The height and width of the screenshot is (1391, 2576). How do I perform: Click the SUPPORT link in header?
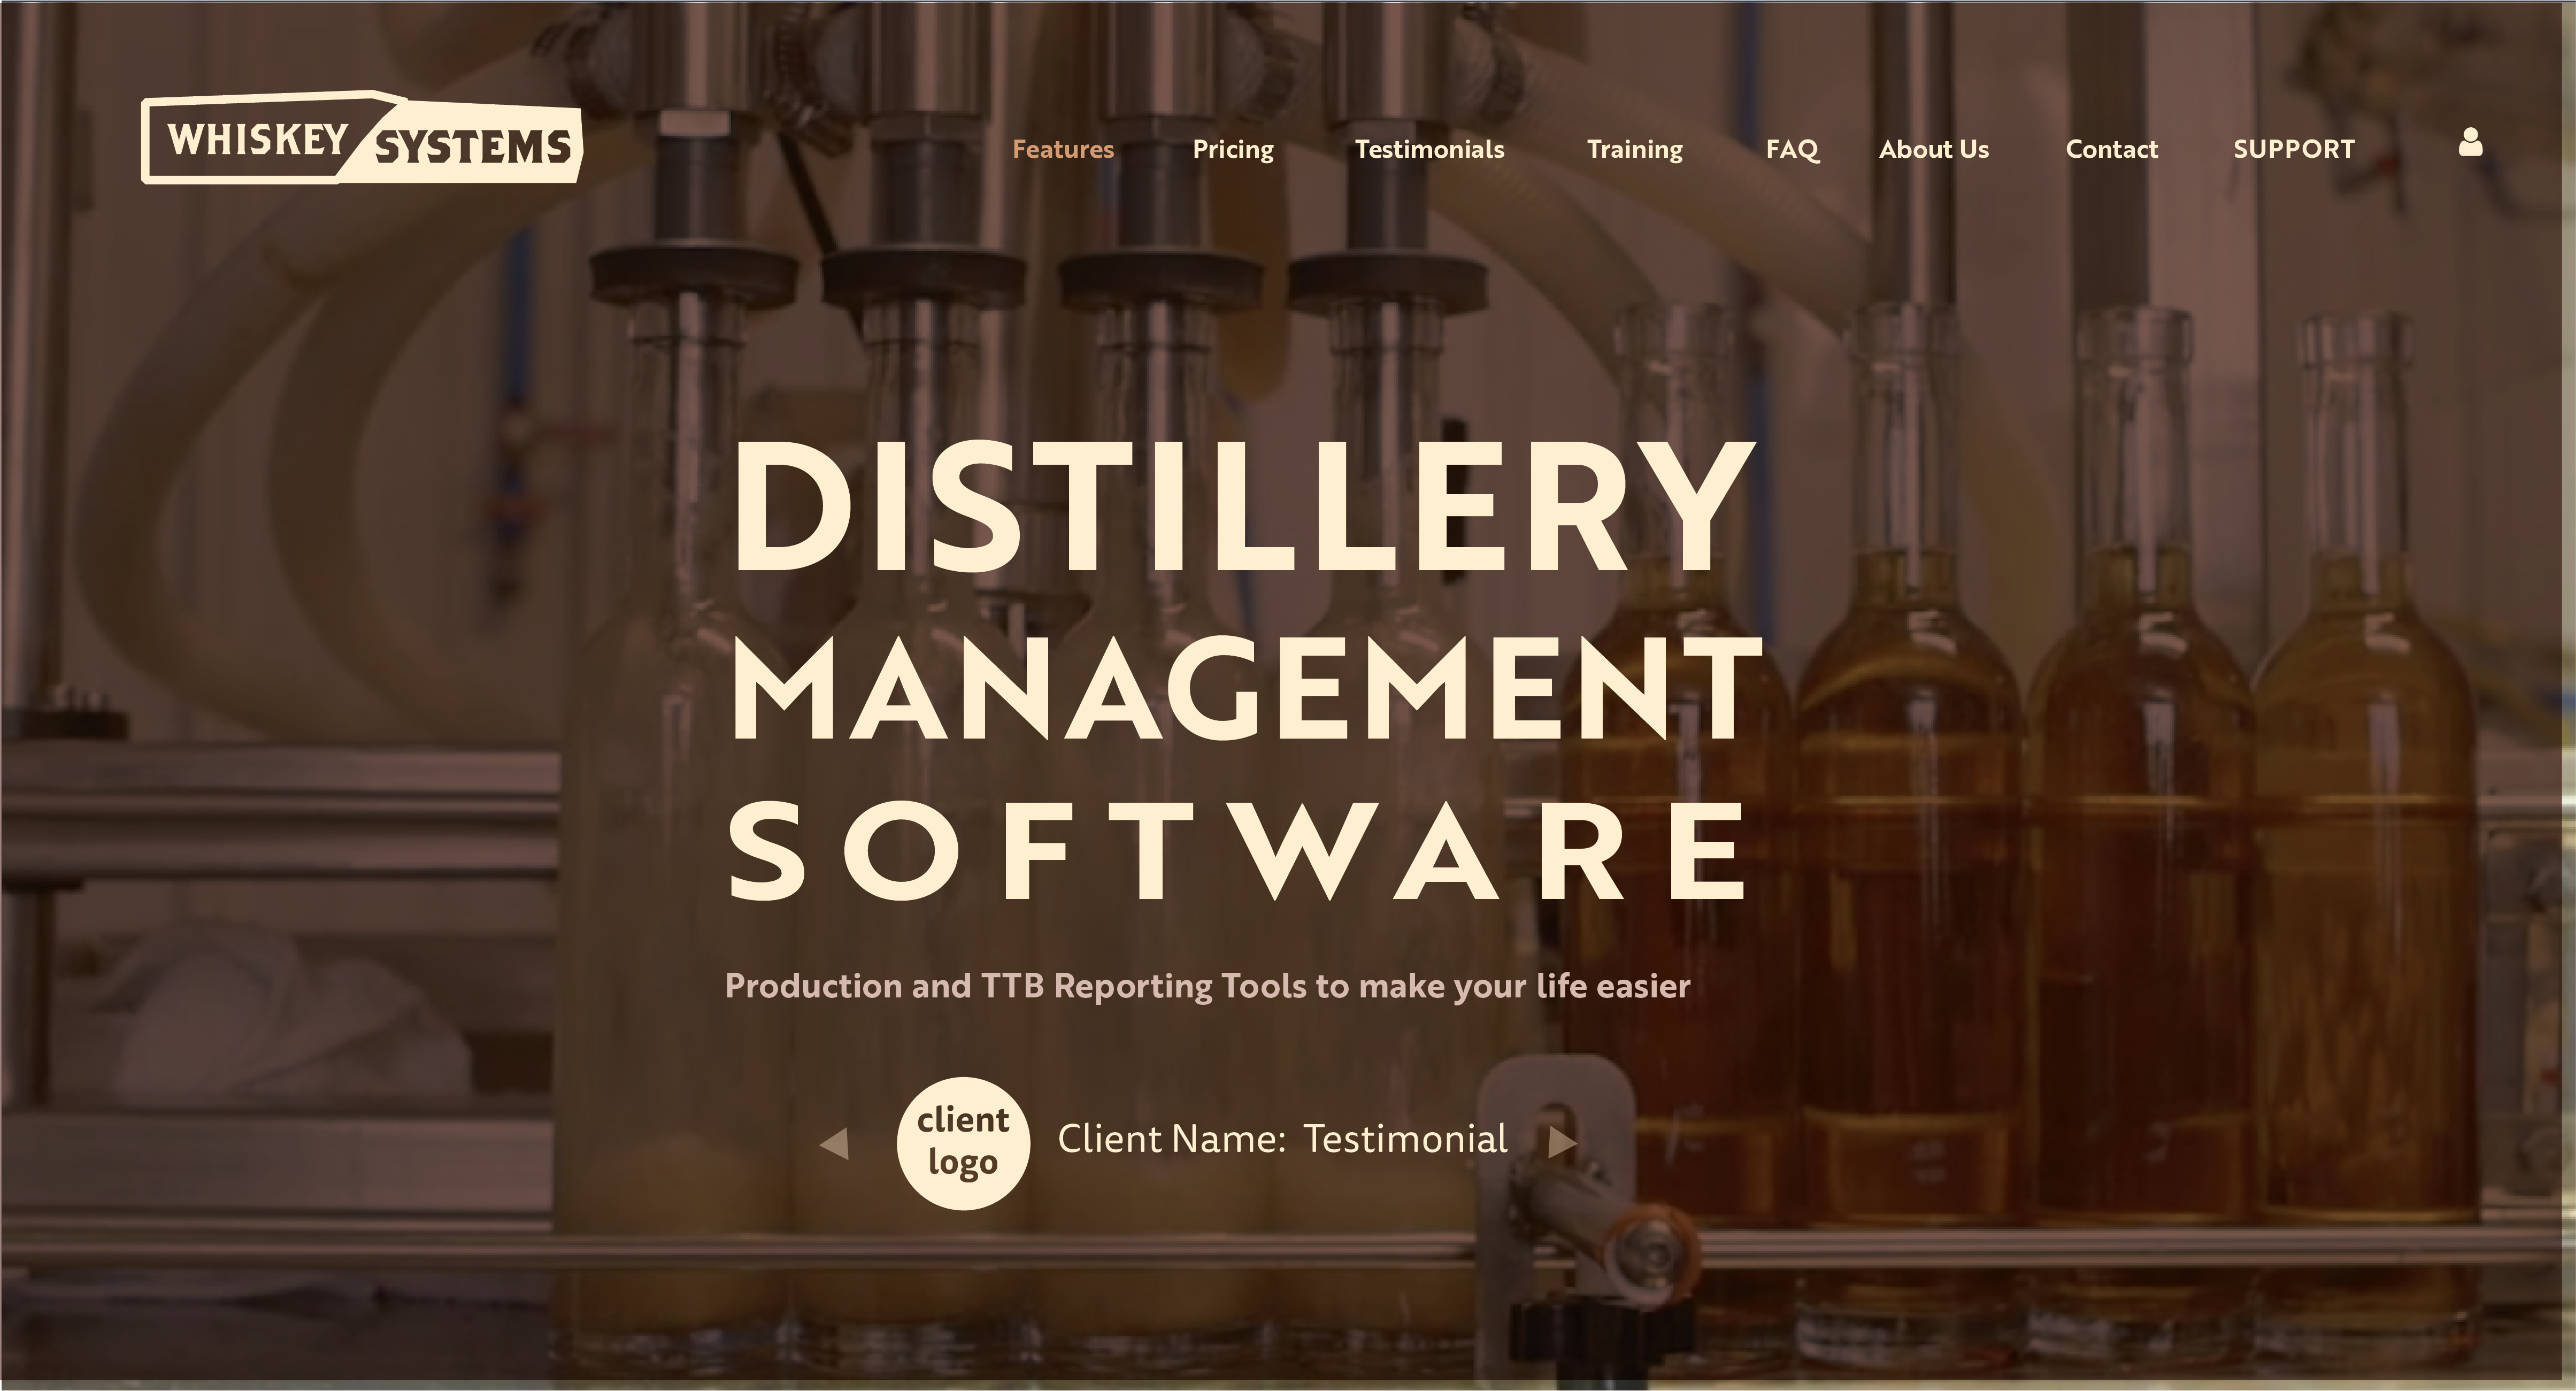pyautogui.click(x=2293, y=149)
